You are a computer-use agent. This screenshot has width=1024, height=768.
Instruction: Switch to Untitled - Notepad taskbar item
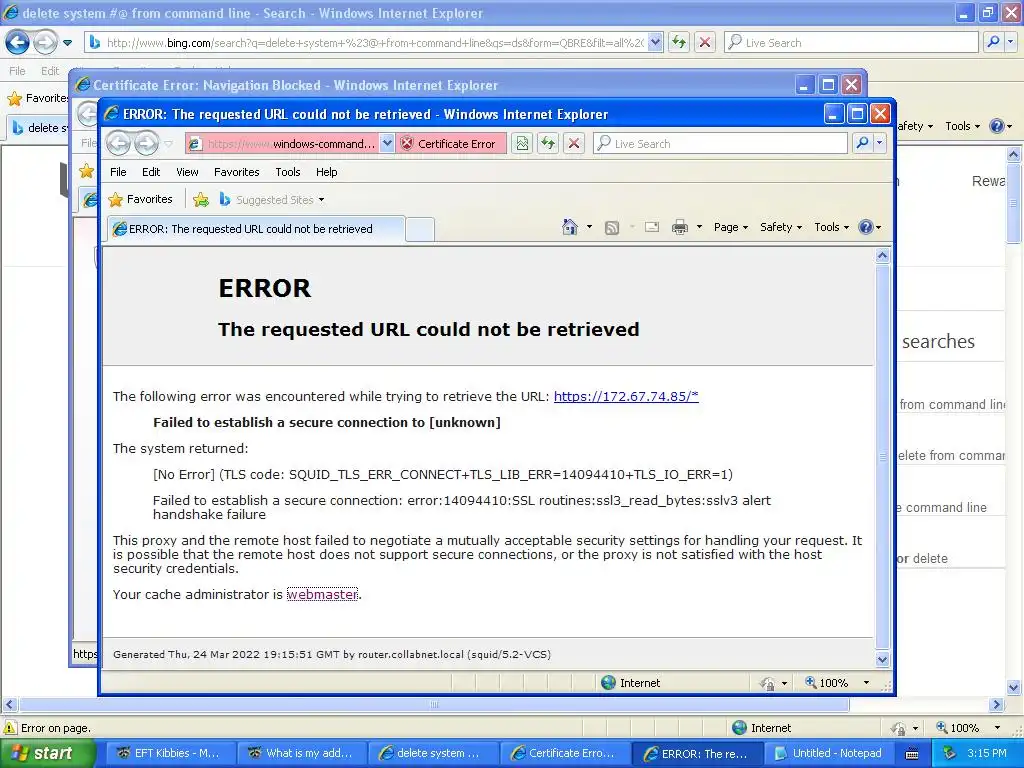[829, 753]
